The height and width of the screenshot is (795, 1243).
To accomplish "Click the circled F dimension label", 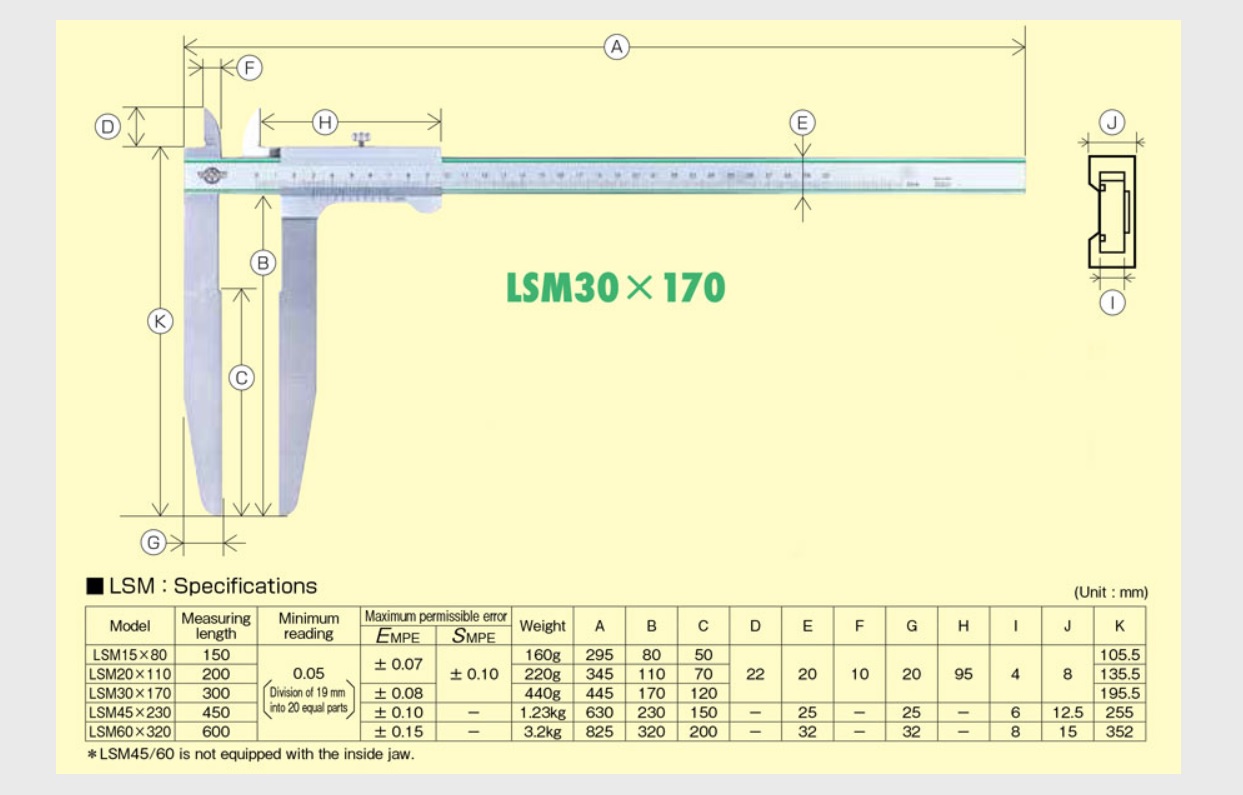I will 249,68.
